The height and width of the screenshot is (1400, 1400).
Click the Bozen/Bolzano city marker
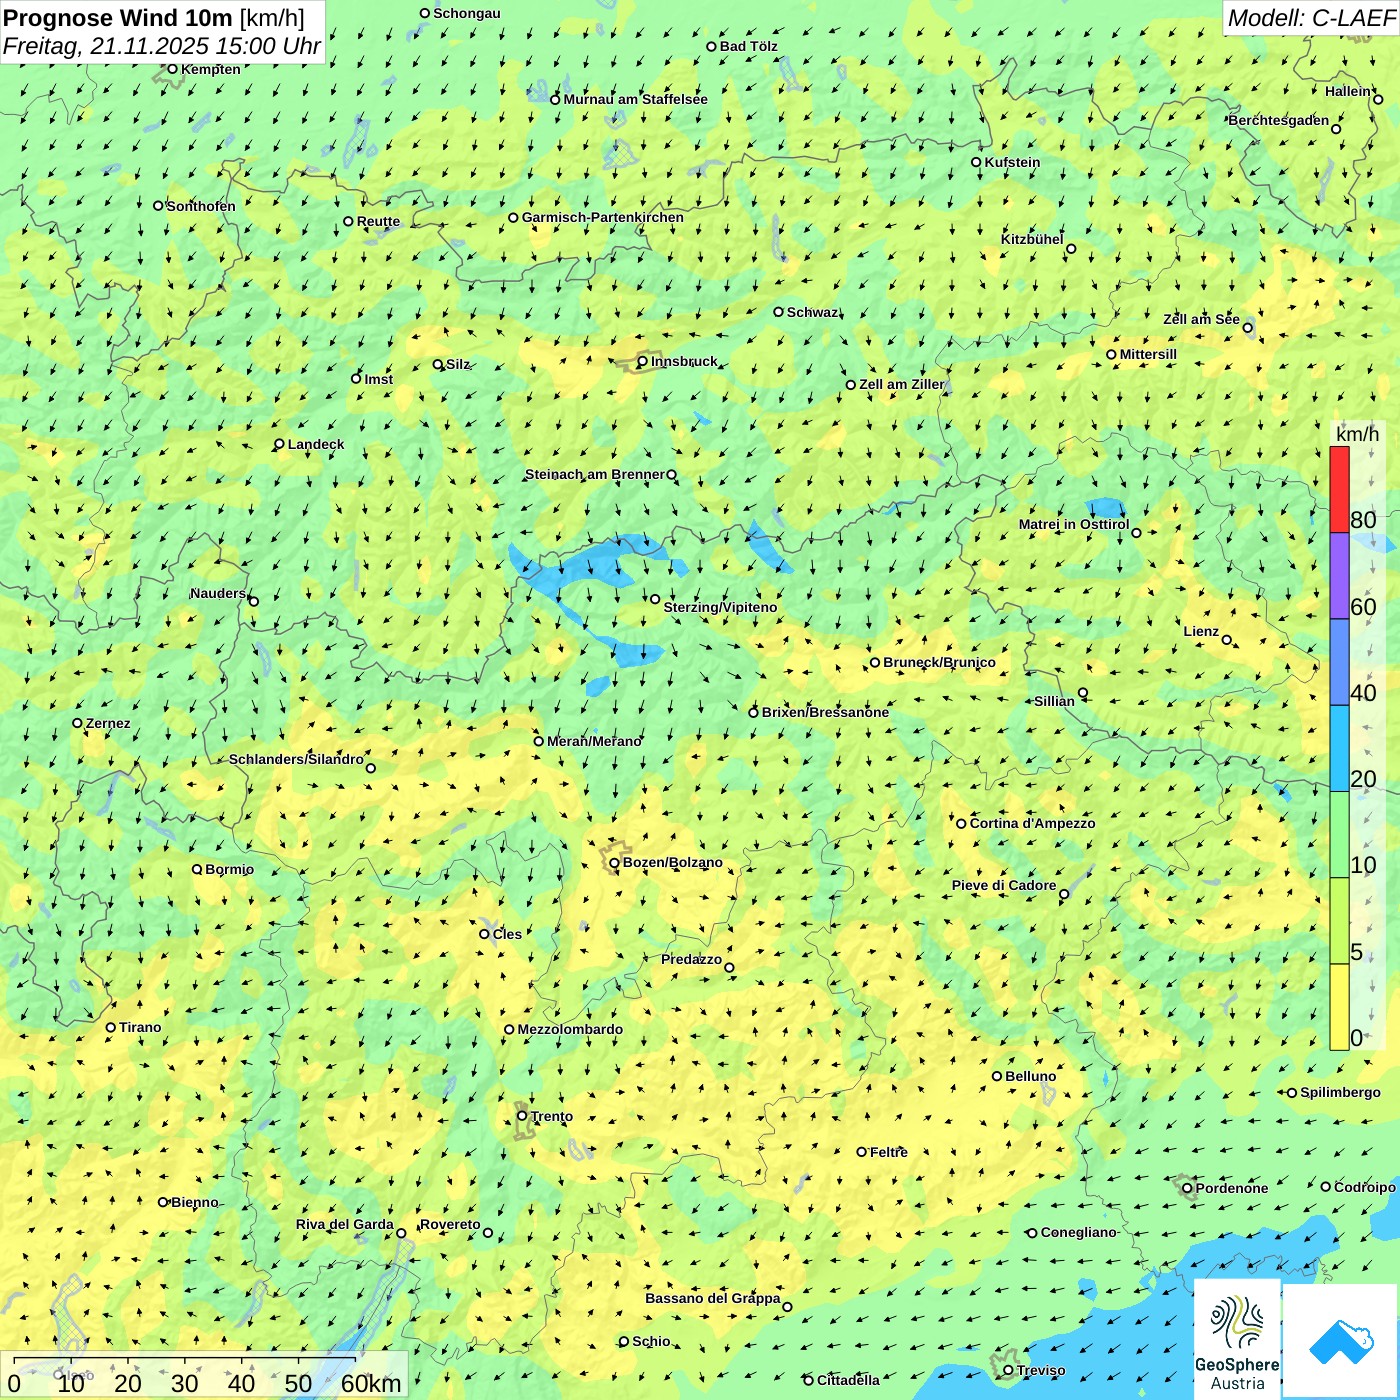tap(615, 863)
